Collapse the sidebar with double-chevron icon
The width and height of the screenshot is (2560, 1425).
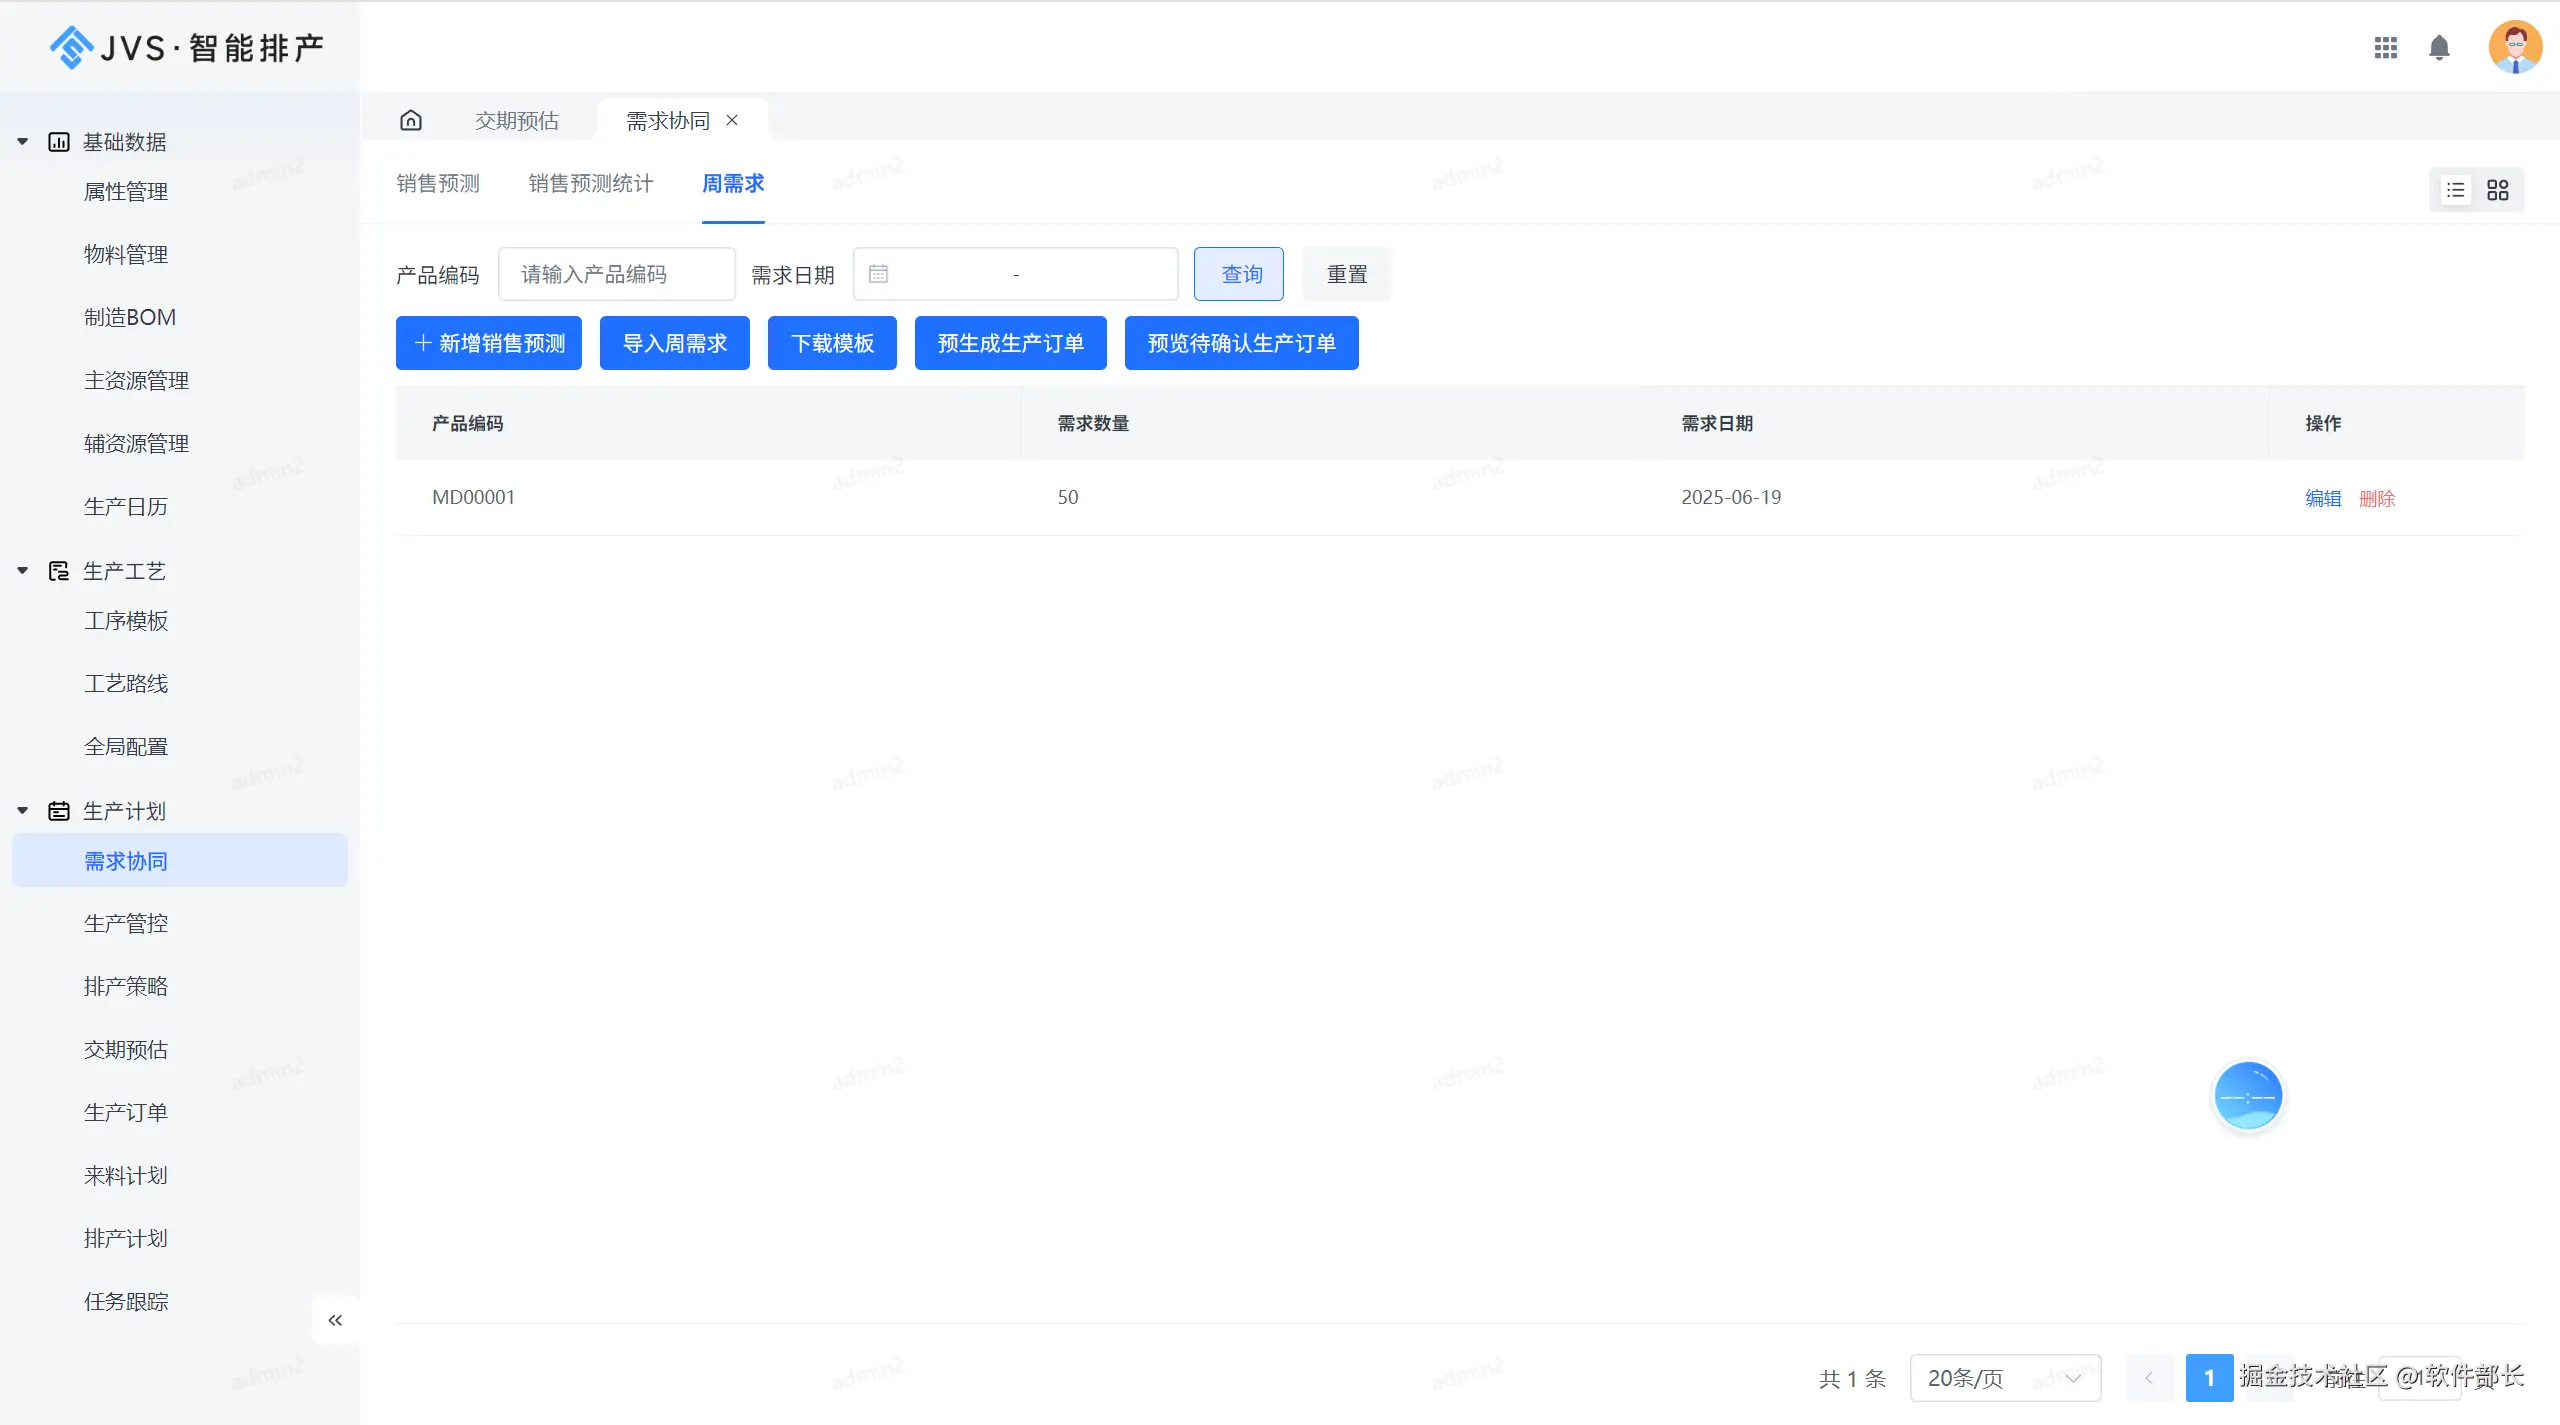coord(335,1320)
